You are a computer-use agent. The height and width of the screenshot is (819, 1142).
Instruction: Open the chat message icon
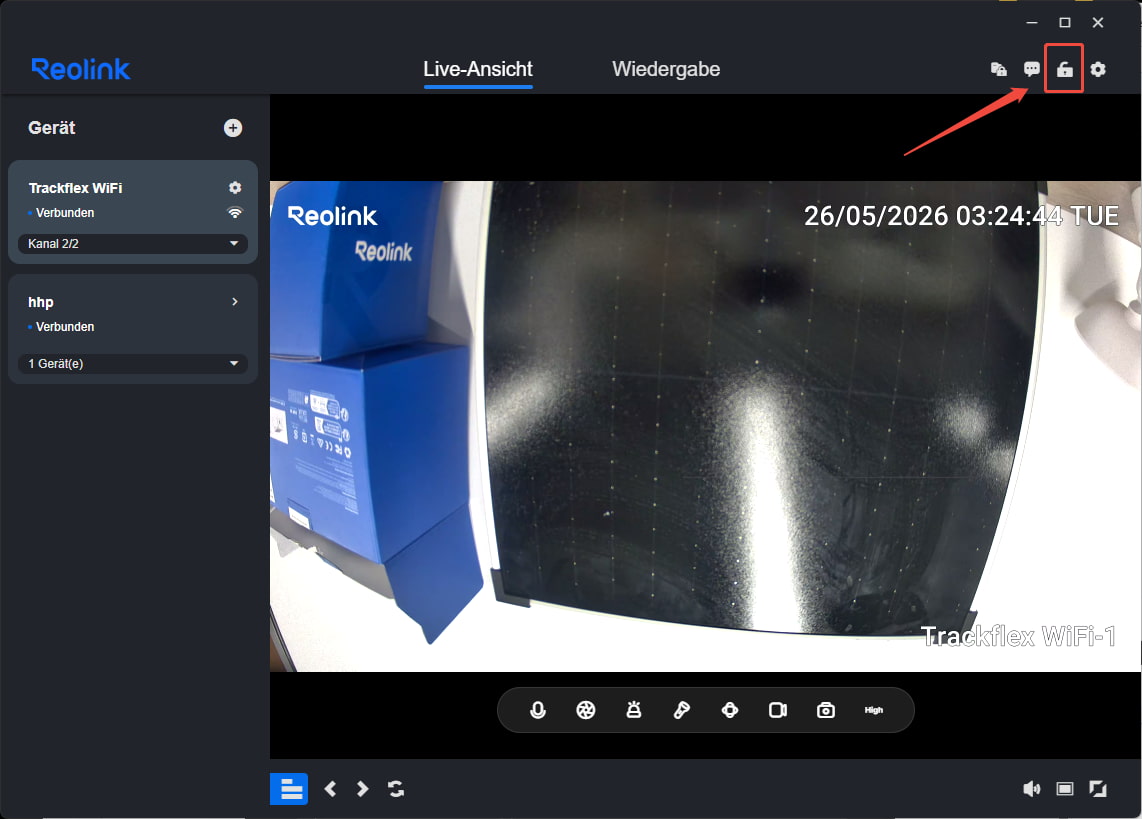tap(1031, 69)
